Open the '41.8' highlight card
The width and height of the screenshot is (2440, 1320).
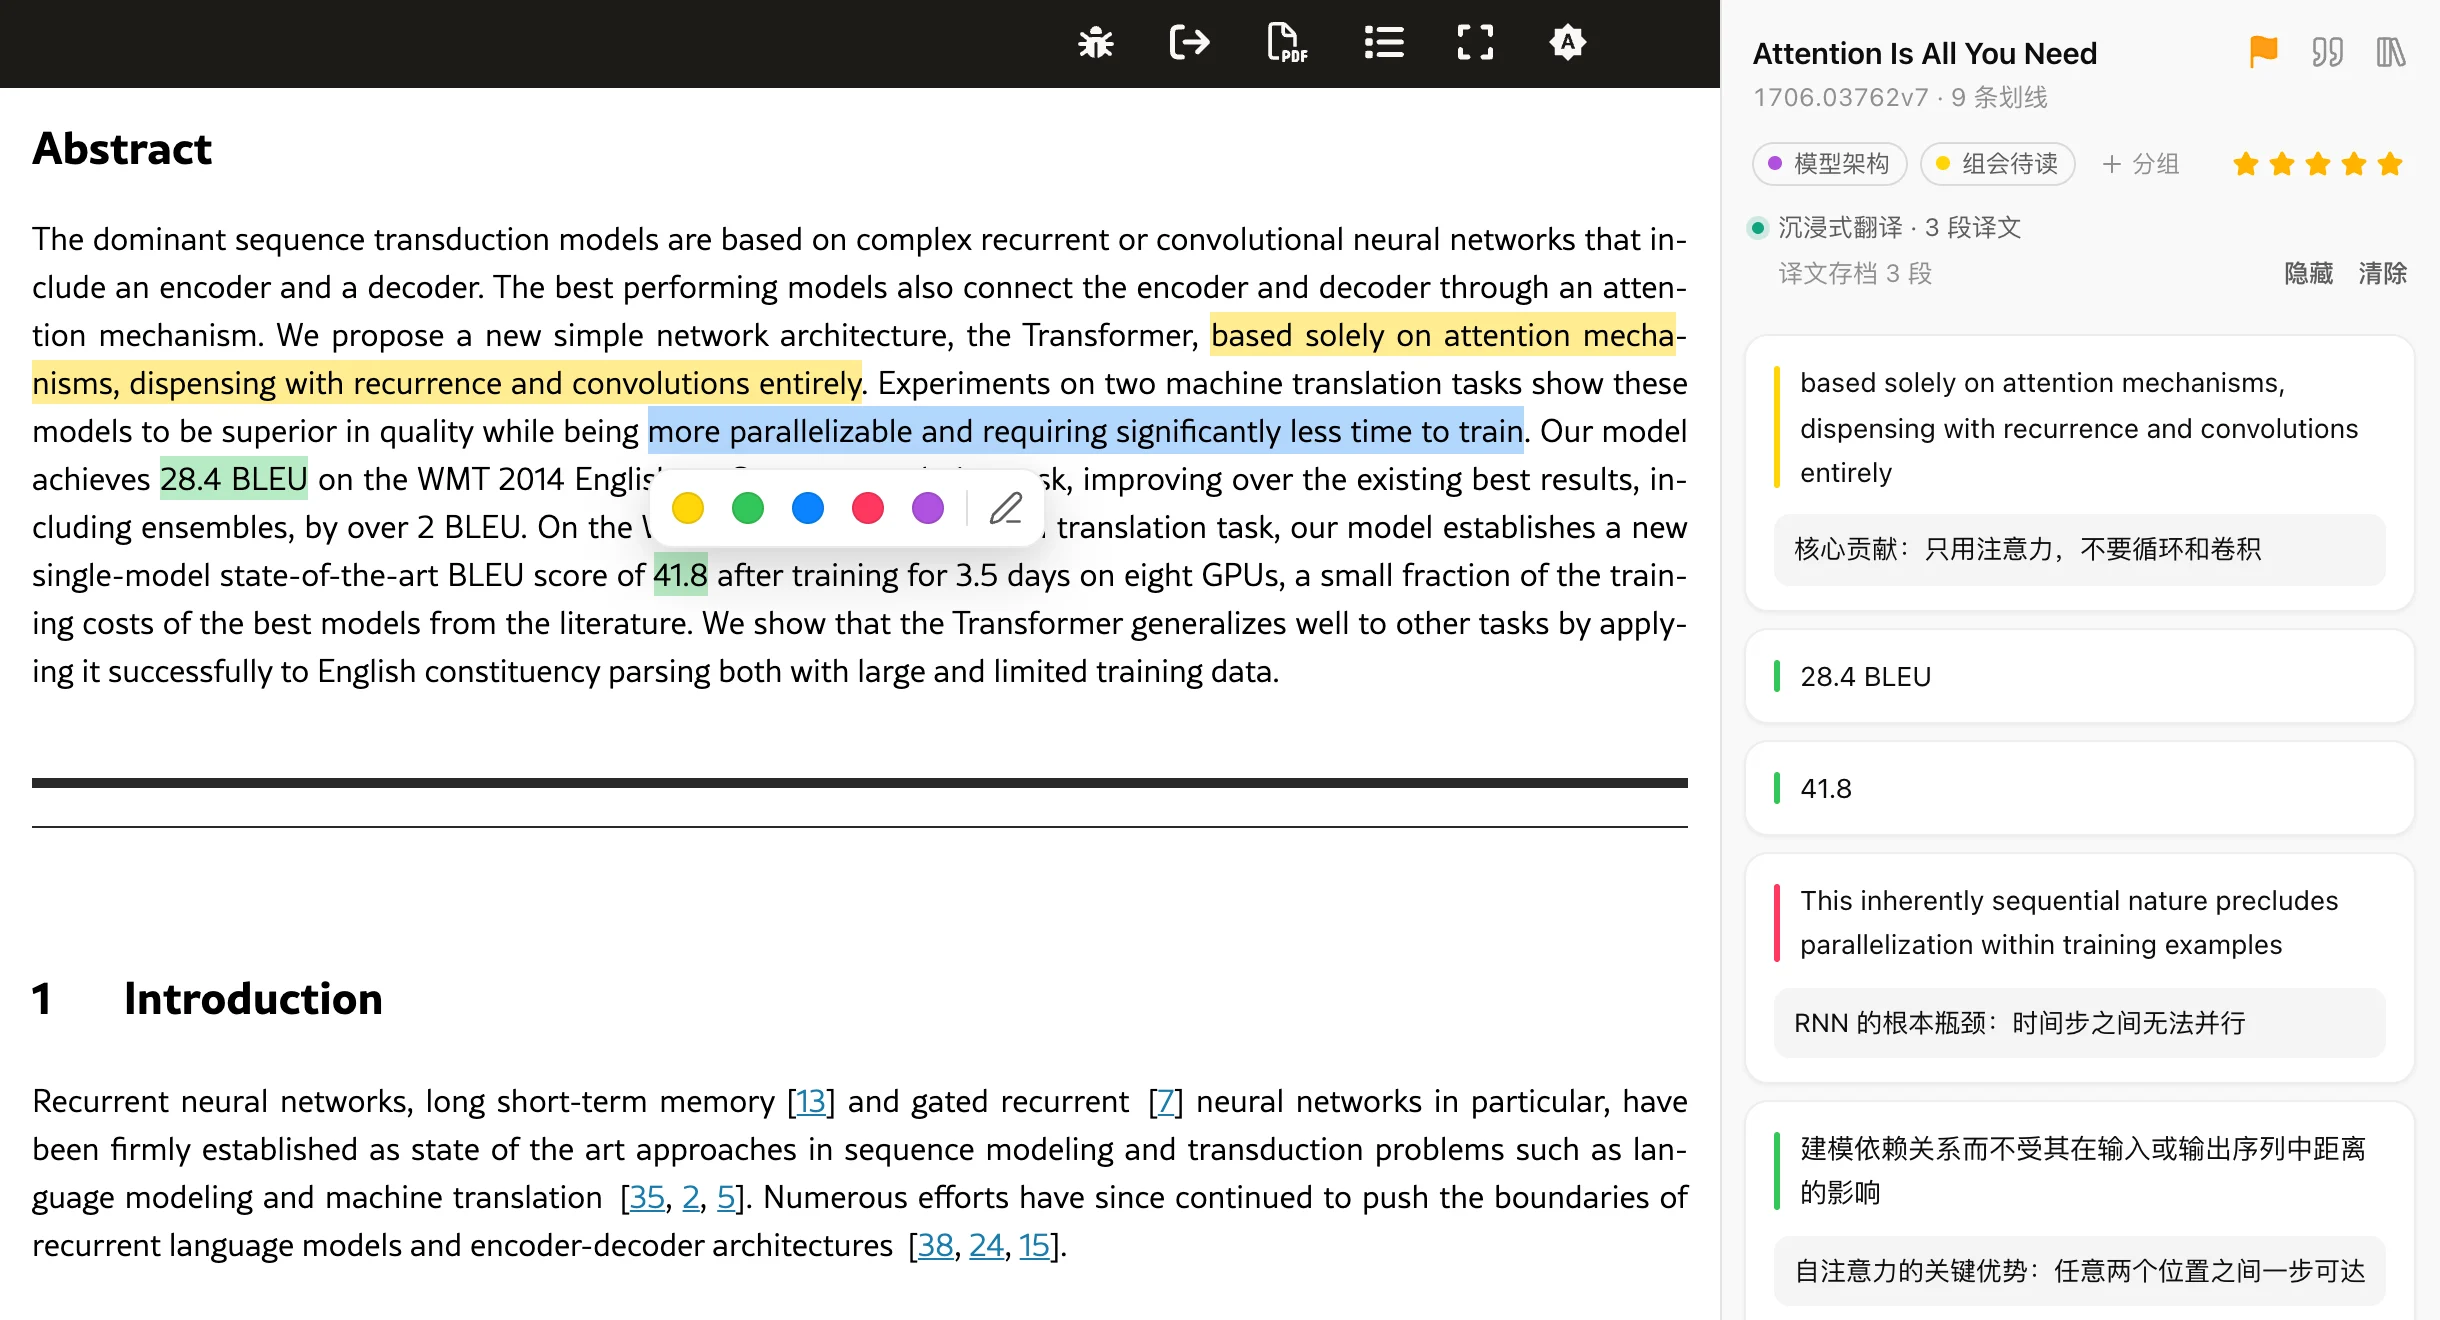pyautogui.click(x=2080, y=789)
